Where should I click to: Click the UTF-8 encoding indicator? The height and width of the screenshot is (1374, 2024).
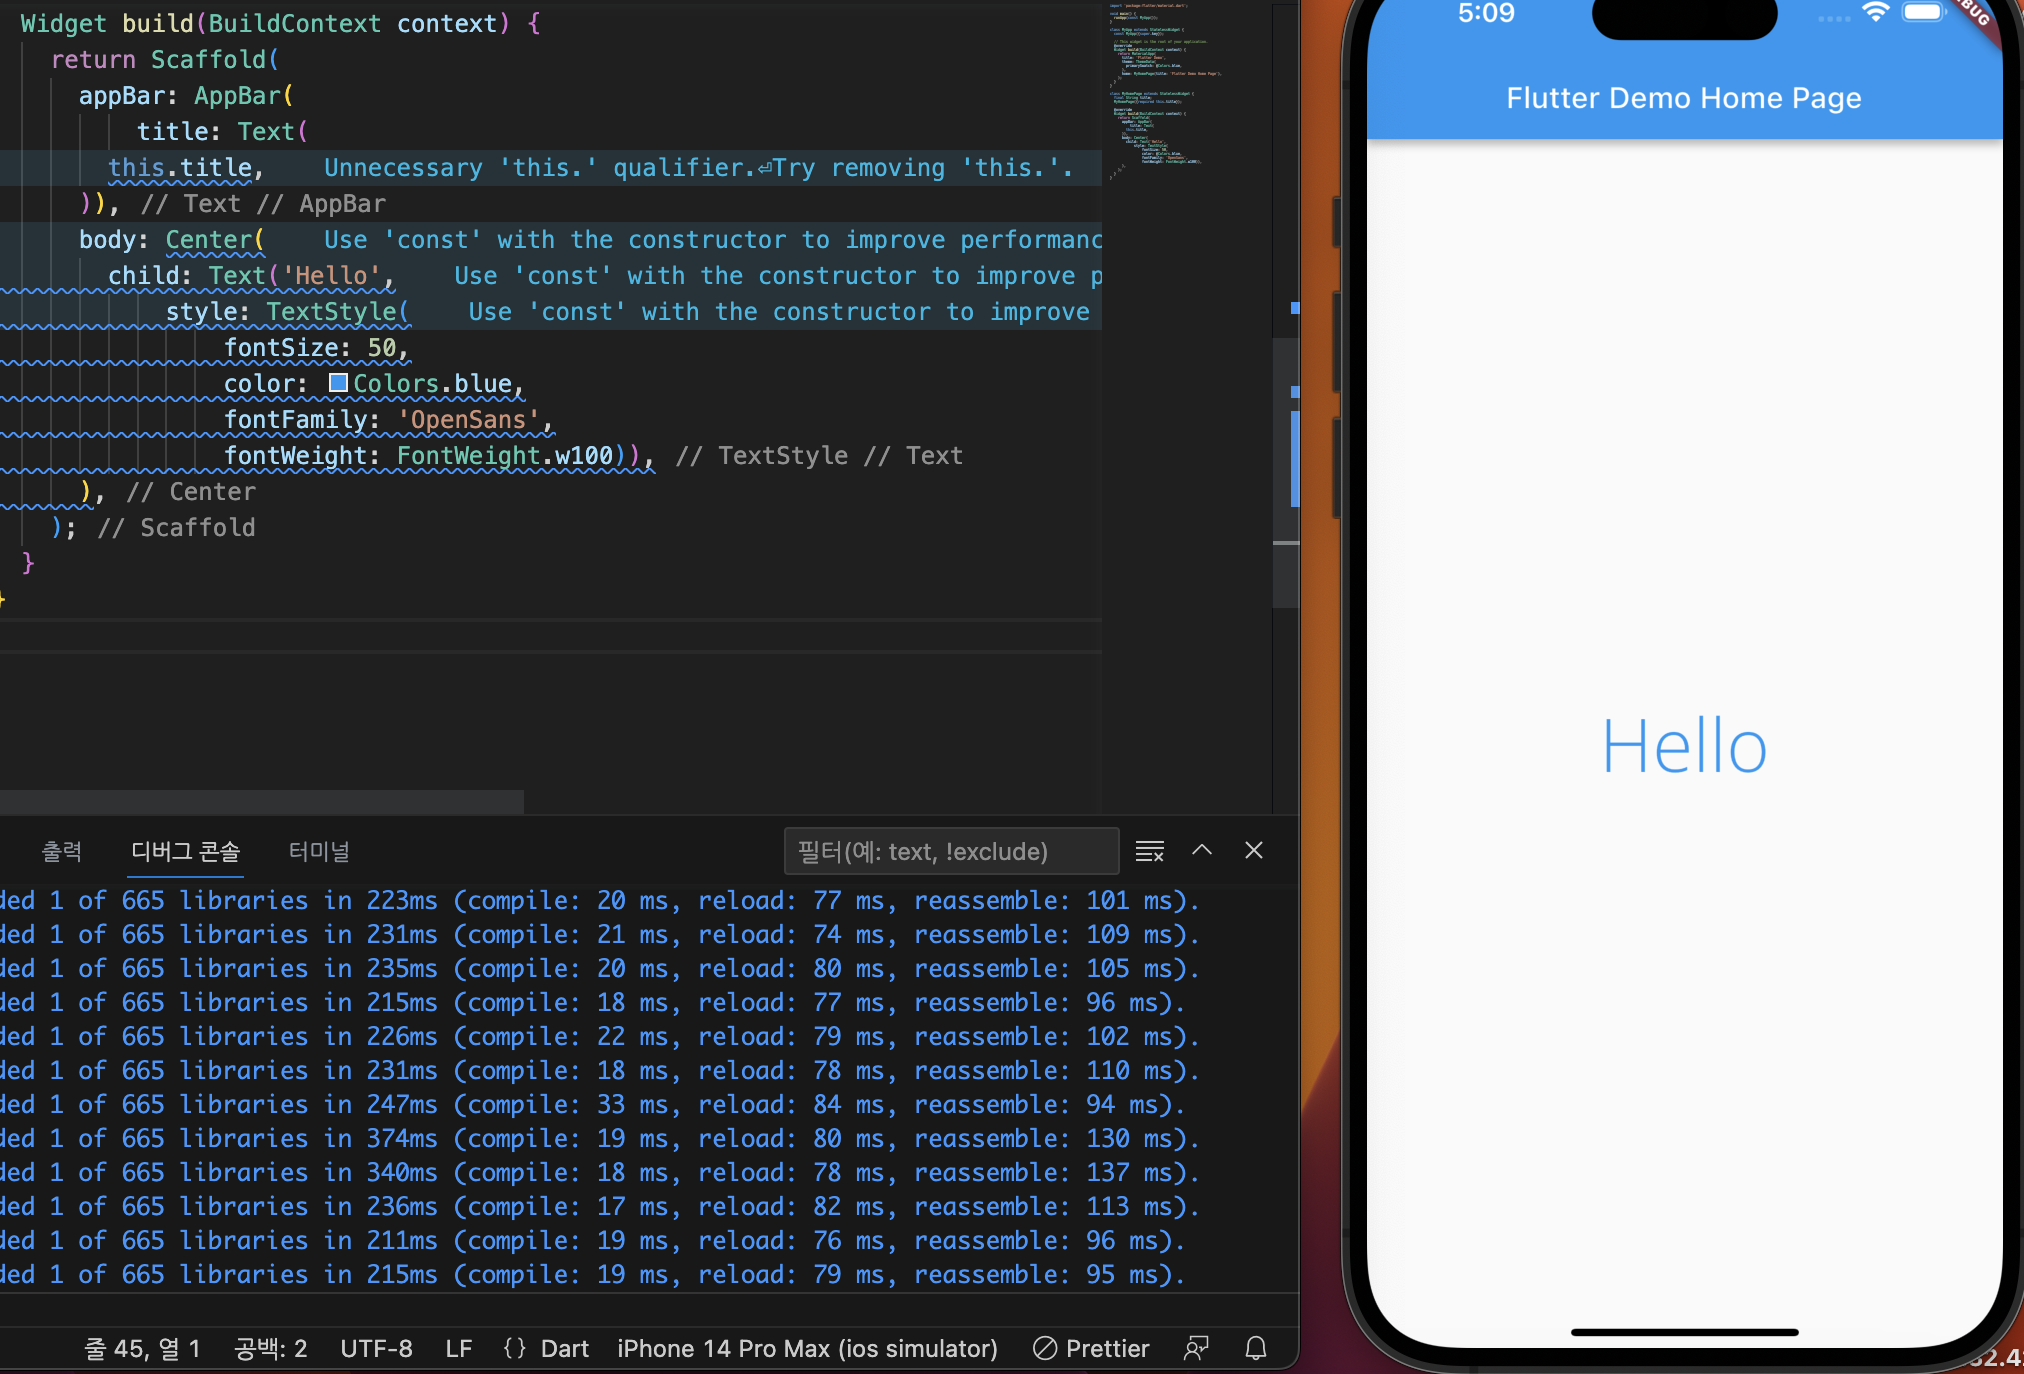(x=376, y=1348)
